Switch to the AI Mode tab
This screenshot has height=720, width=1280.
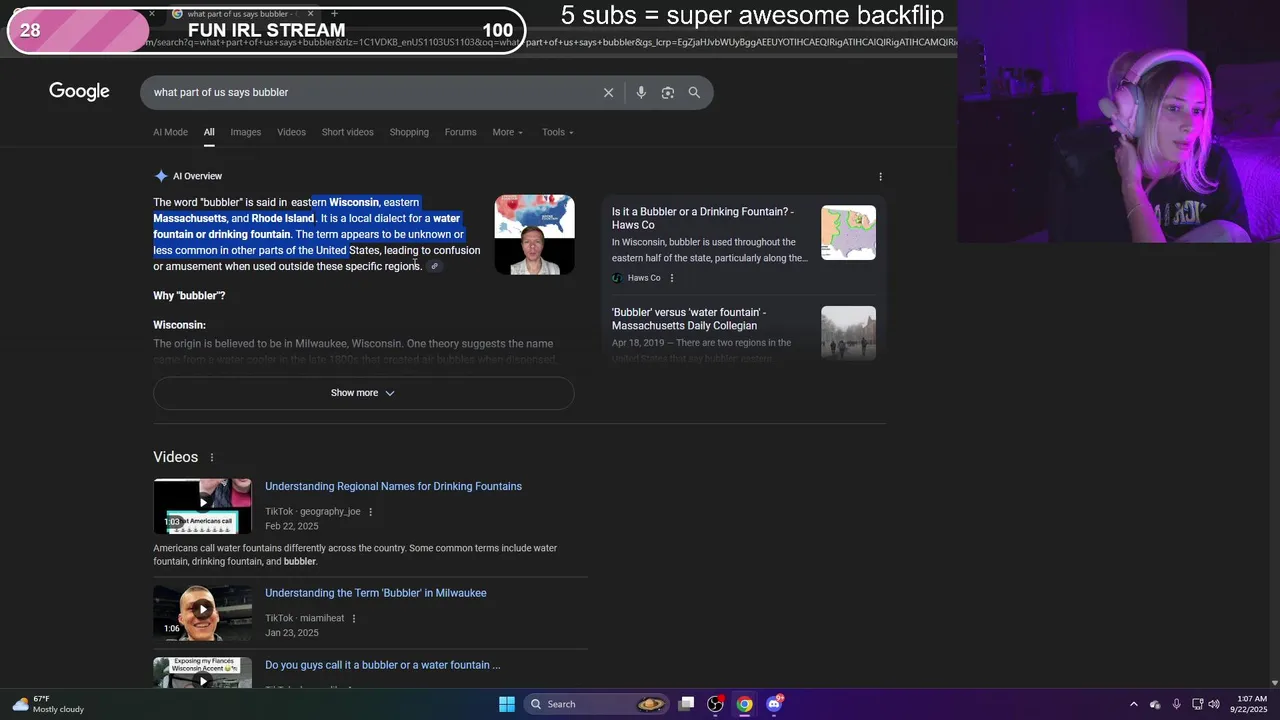coord(170,132)
